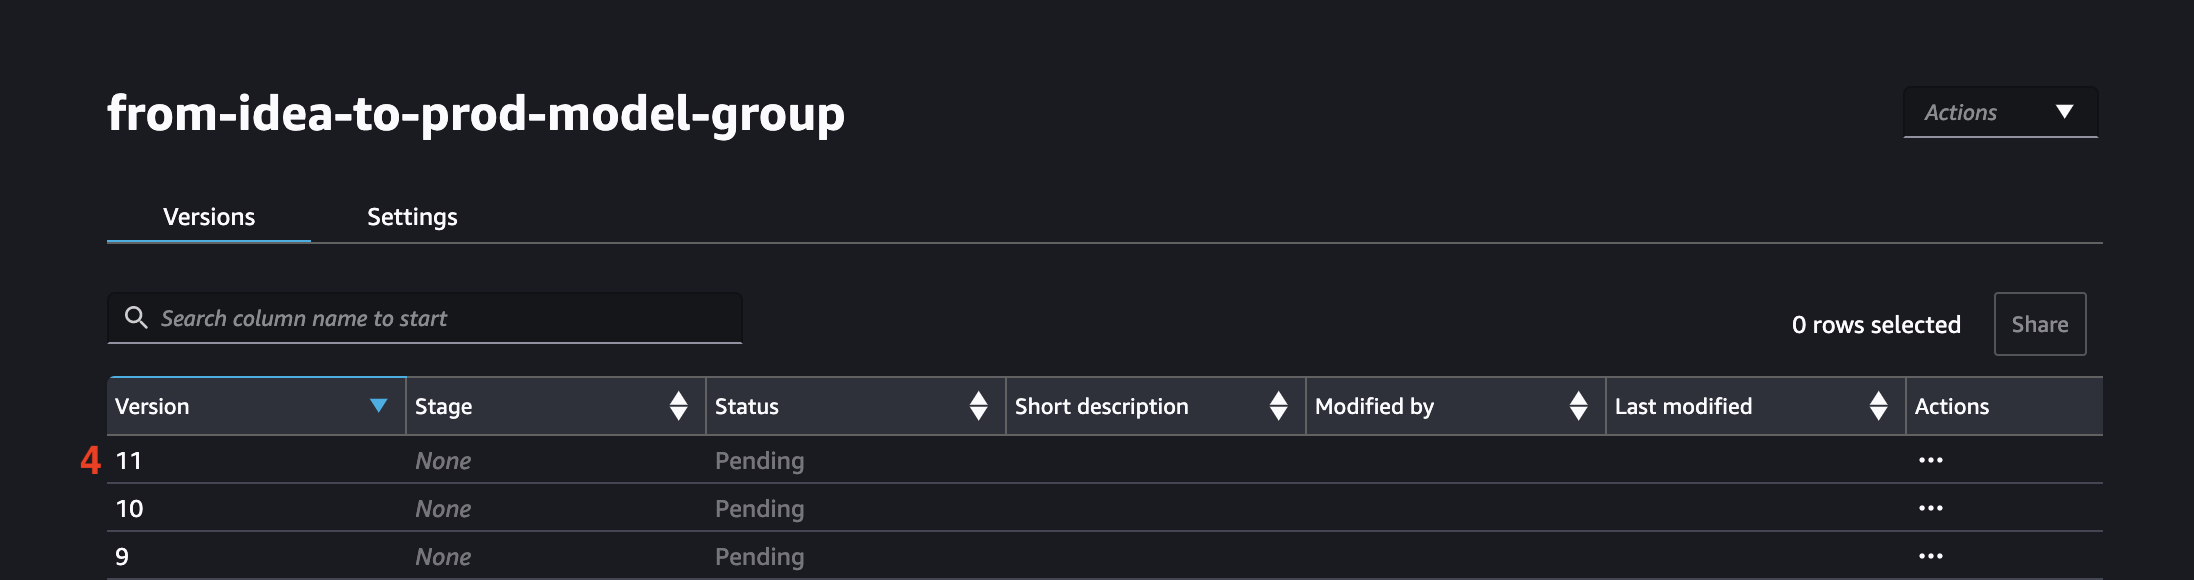Sort by Status using its sort arrows
Image resolution: width=2194 pixels, height=580 pixels.
pyautogui.click(x=978, y=406)
